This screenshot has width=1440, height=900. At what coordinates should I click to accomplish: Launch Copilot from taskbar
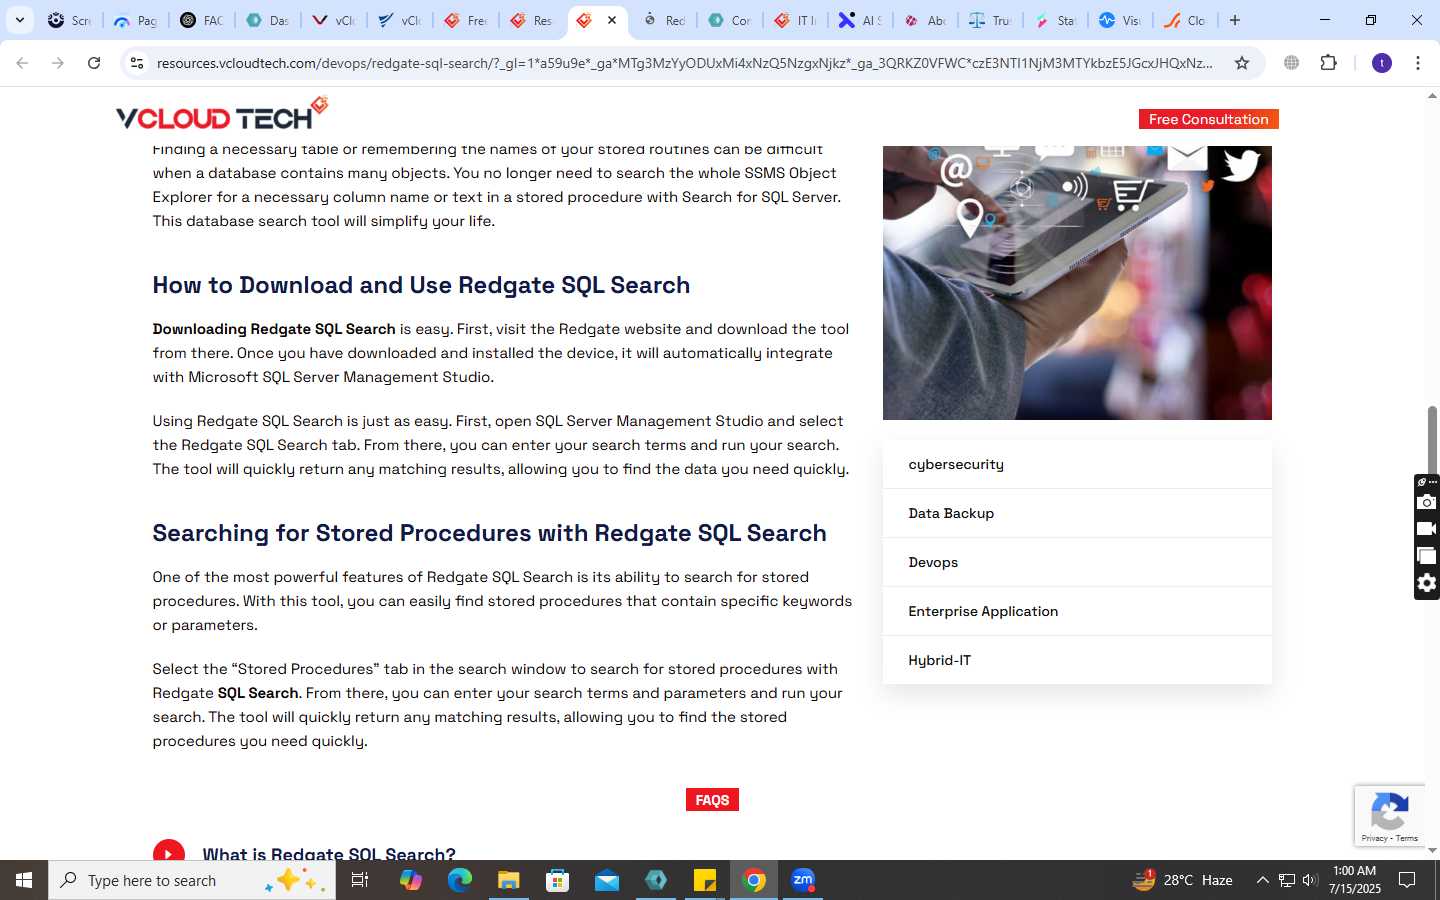pos(410,880)
